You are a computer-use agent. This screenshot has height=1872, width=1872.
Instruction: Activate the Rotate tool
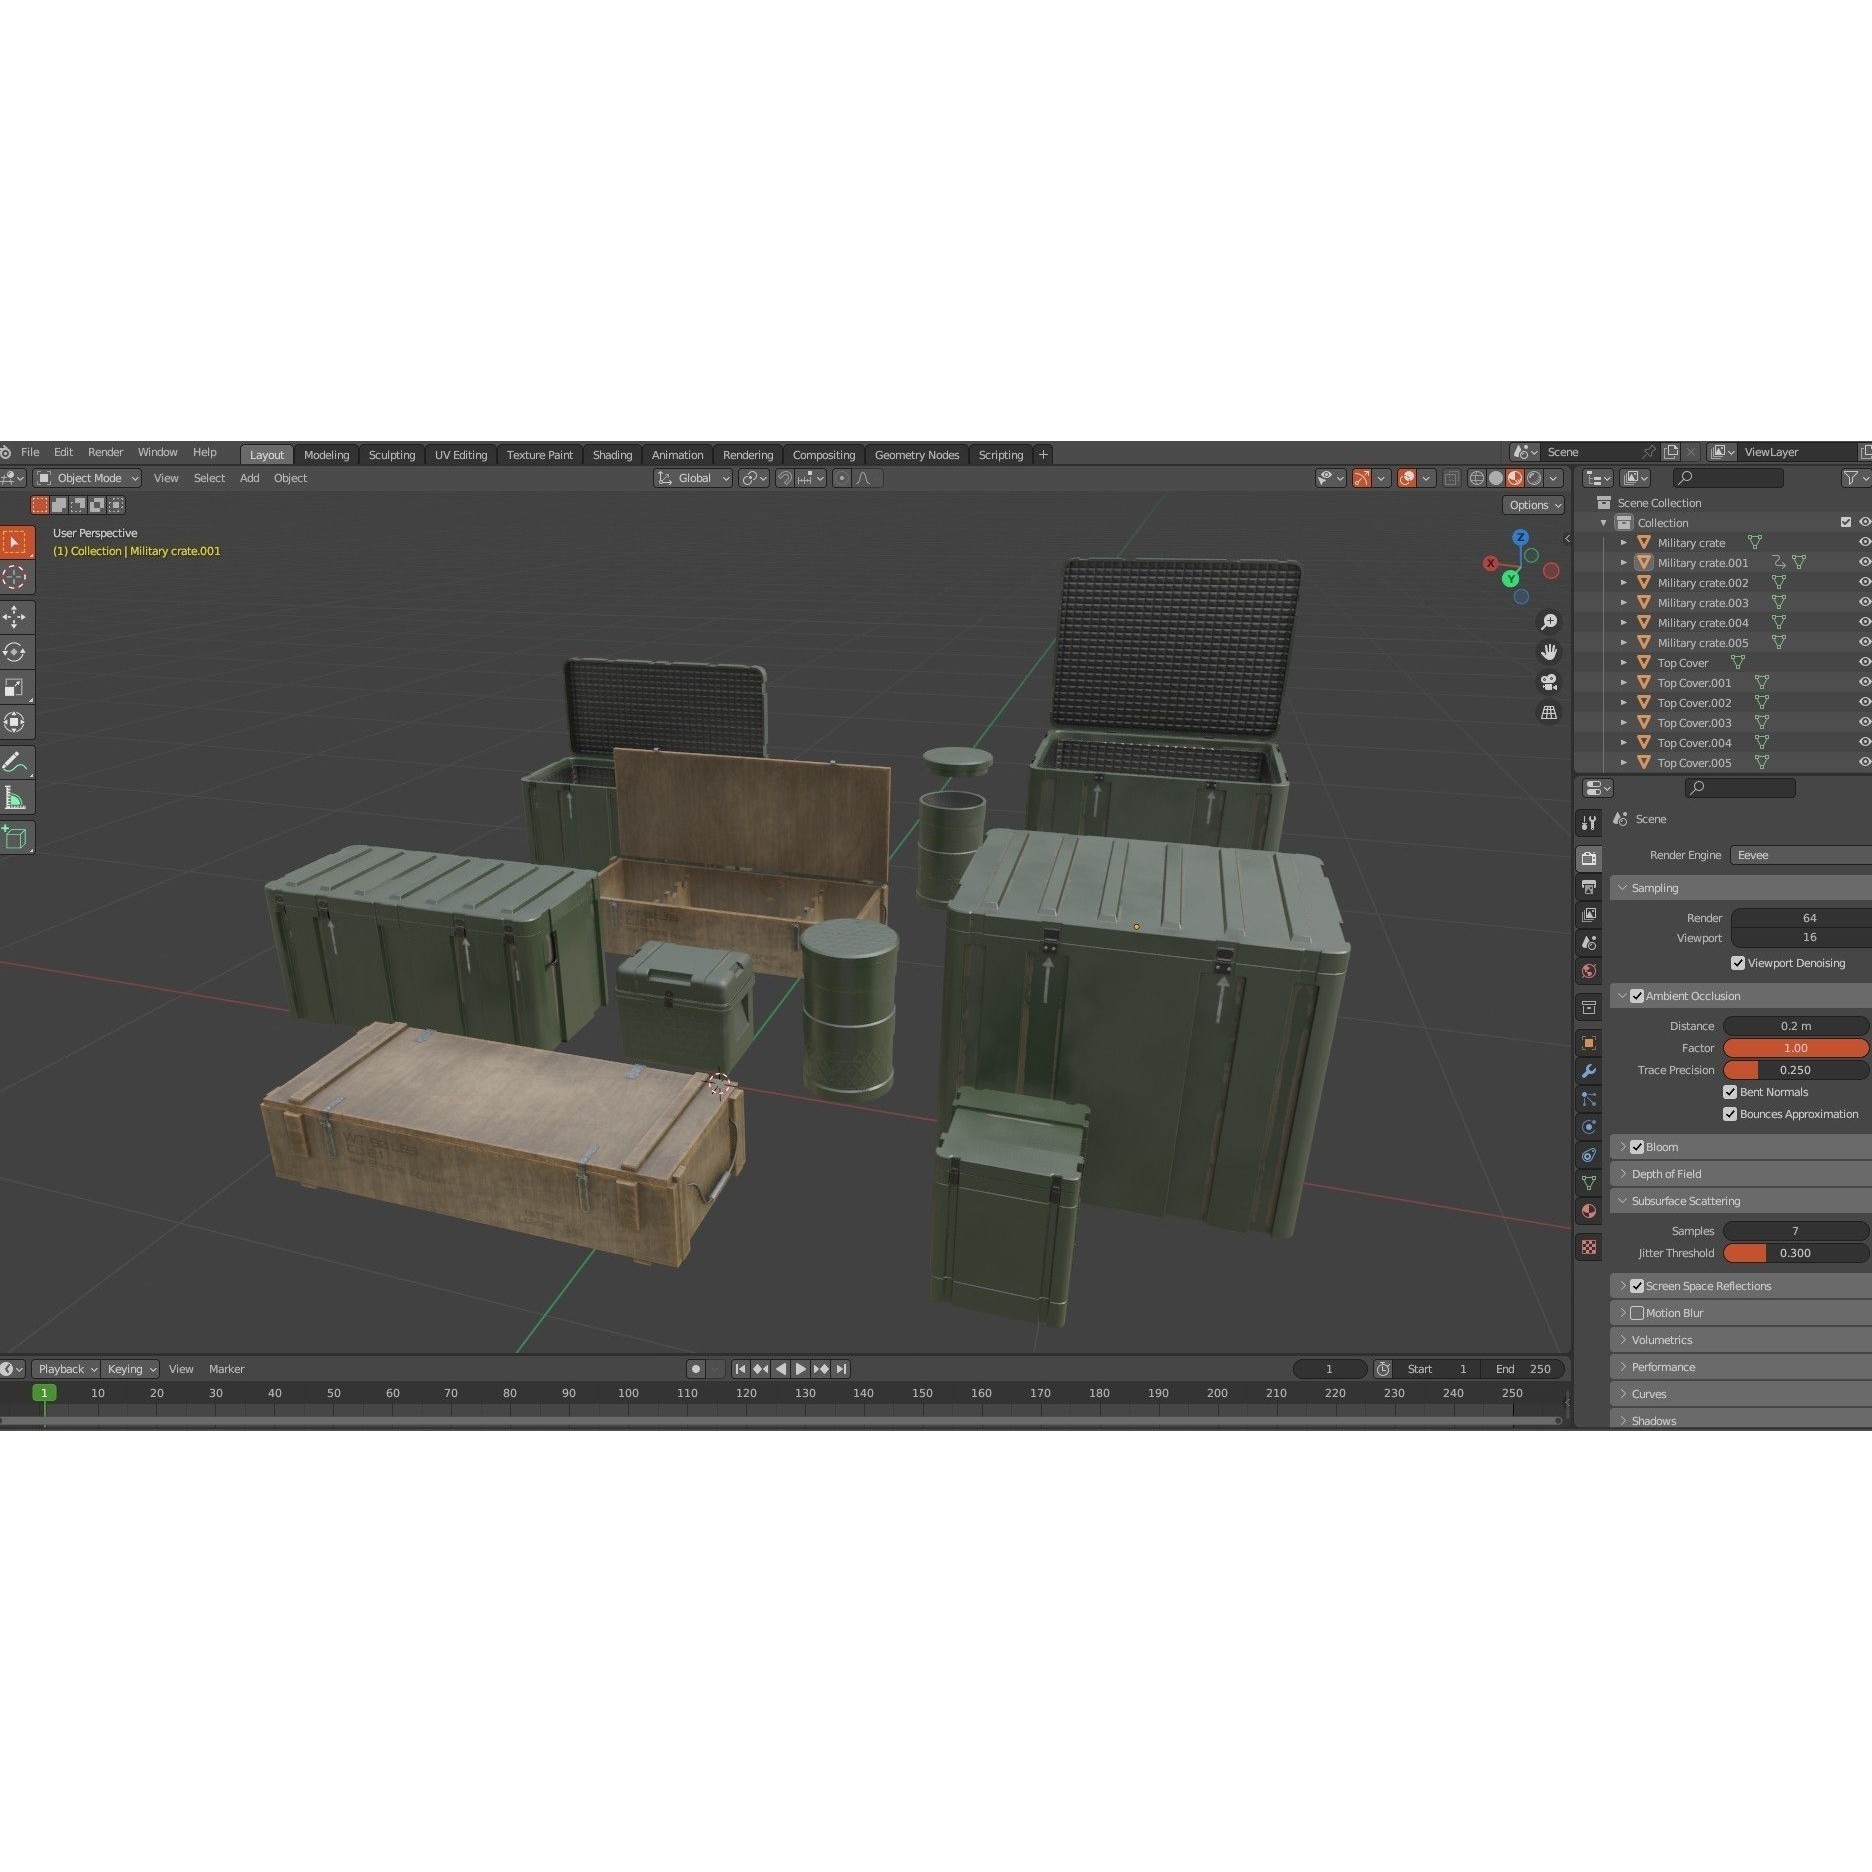click(x=16, y=652)
